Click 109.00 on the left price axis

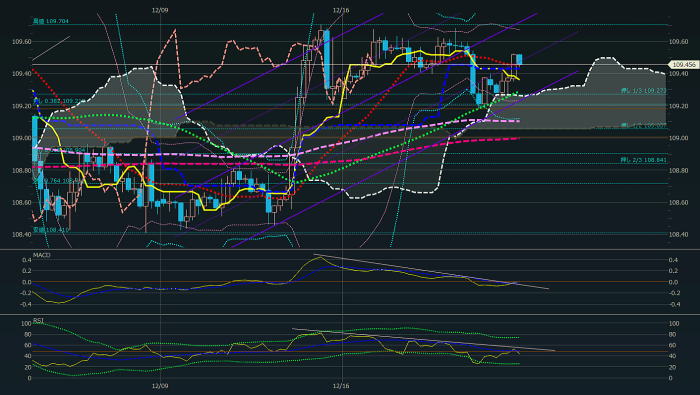[x=21, y=138]
